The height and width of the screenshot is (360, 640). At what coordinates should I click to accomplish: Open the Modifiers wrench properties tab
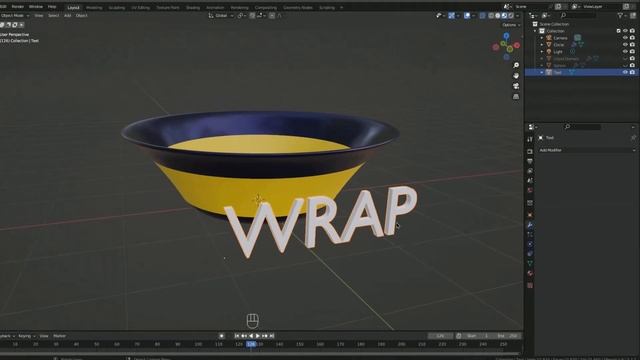530,225
